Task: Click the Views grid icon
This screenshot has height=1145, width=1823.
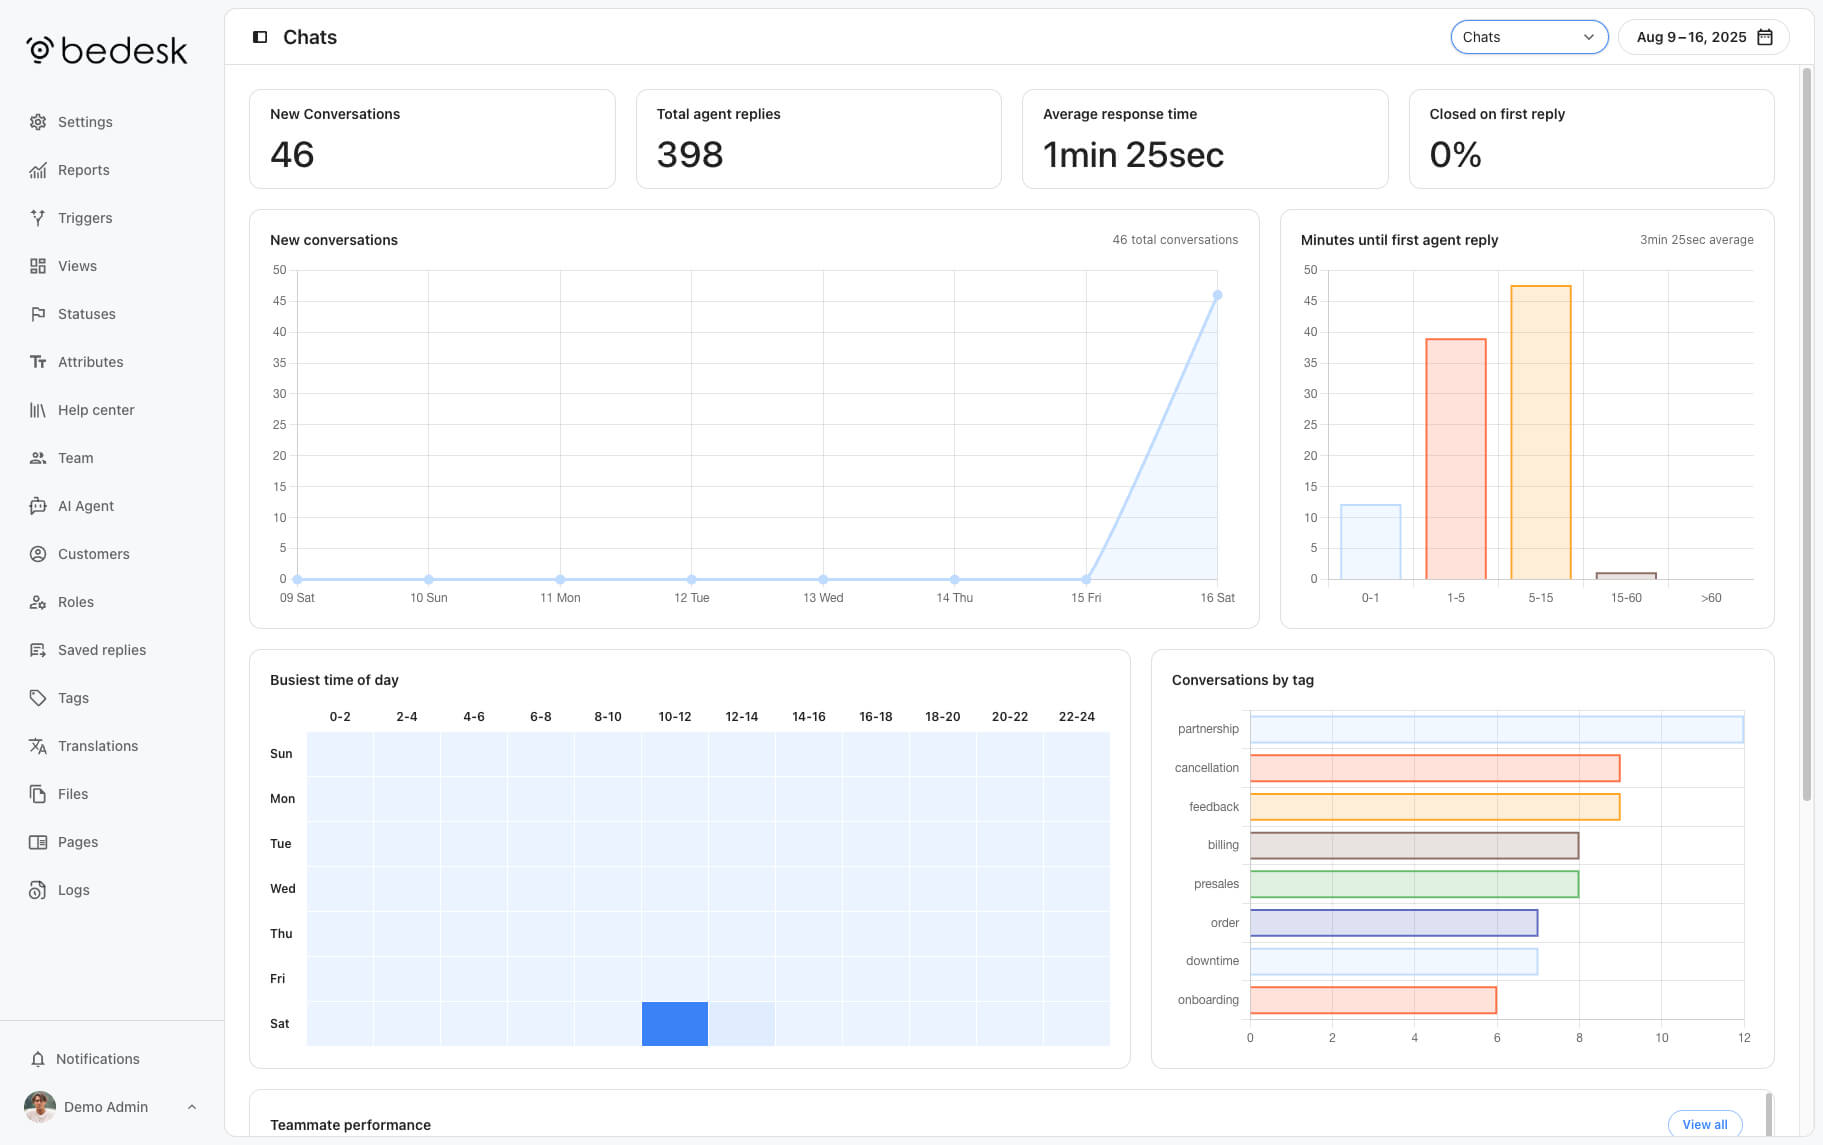Action: pos(38,266)
